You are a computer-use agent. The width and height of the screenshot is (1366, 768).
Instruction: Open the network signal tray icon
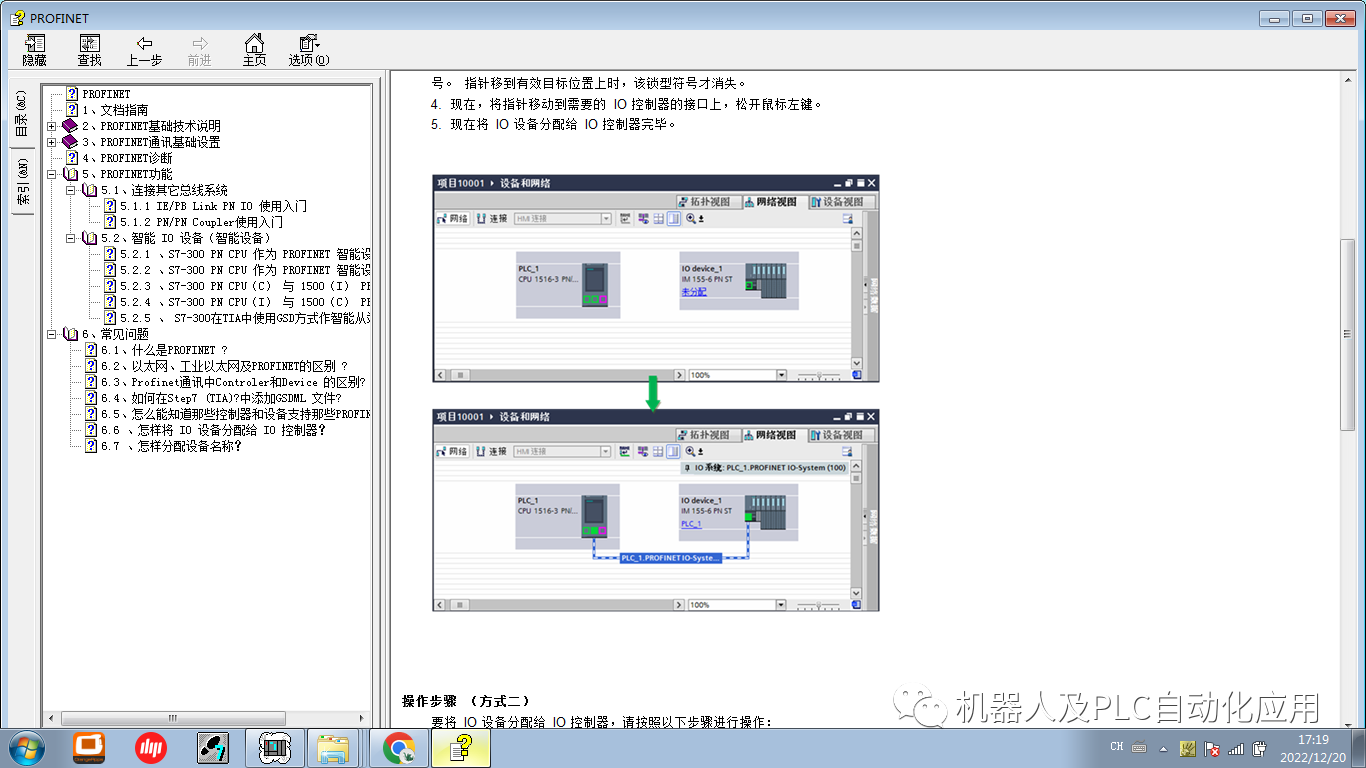(1236, 748)
